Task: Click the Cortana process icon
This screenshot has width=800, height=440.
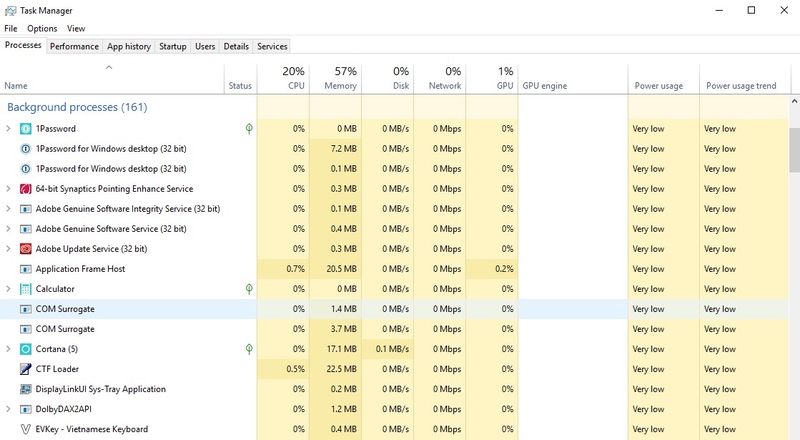Action: pos(26,349)
